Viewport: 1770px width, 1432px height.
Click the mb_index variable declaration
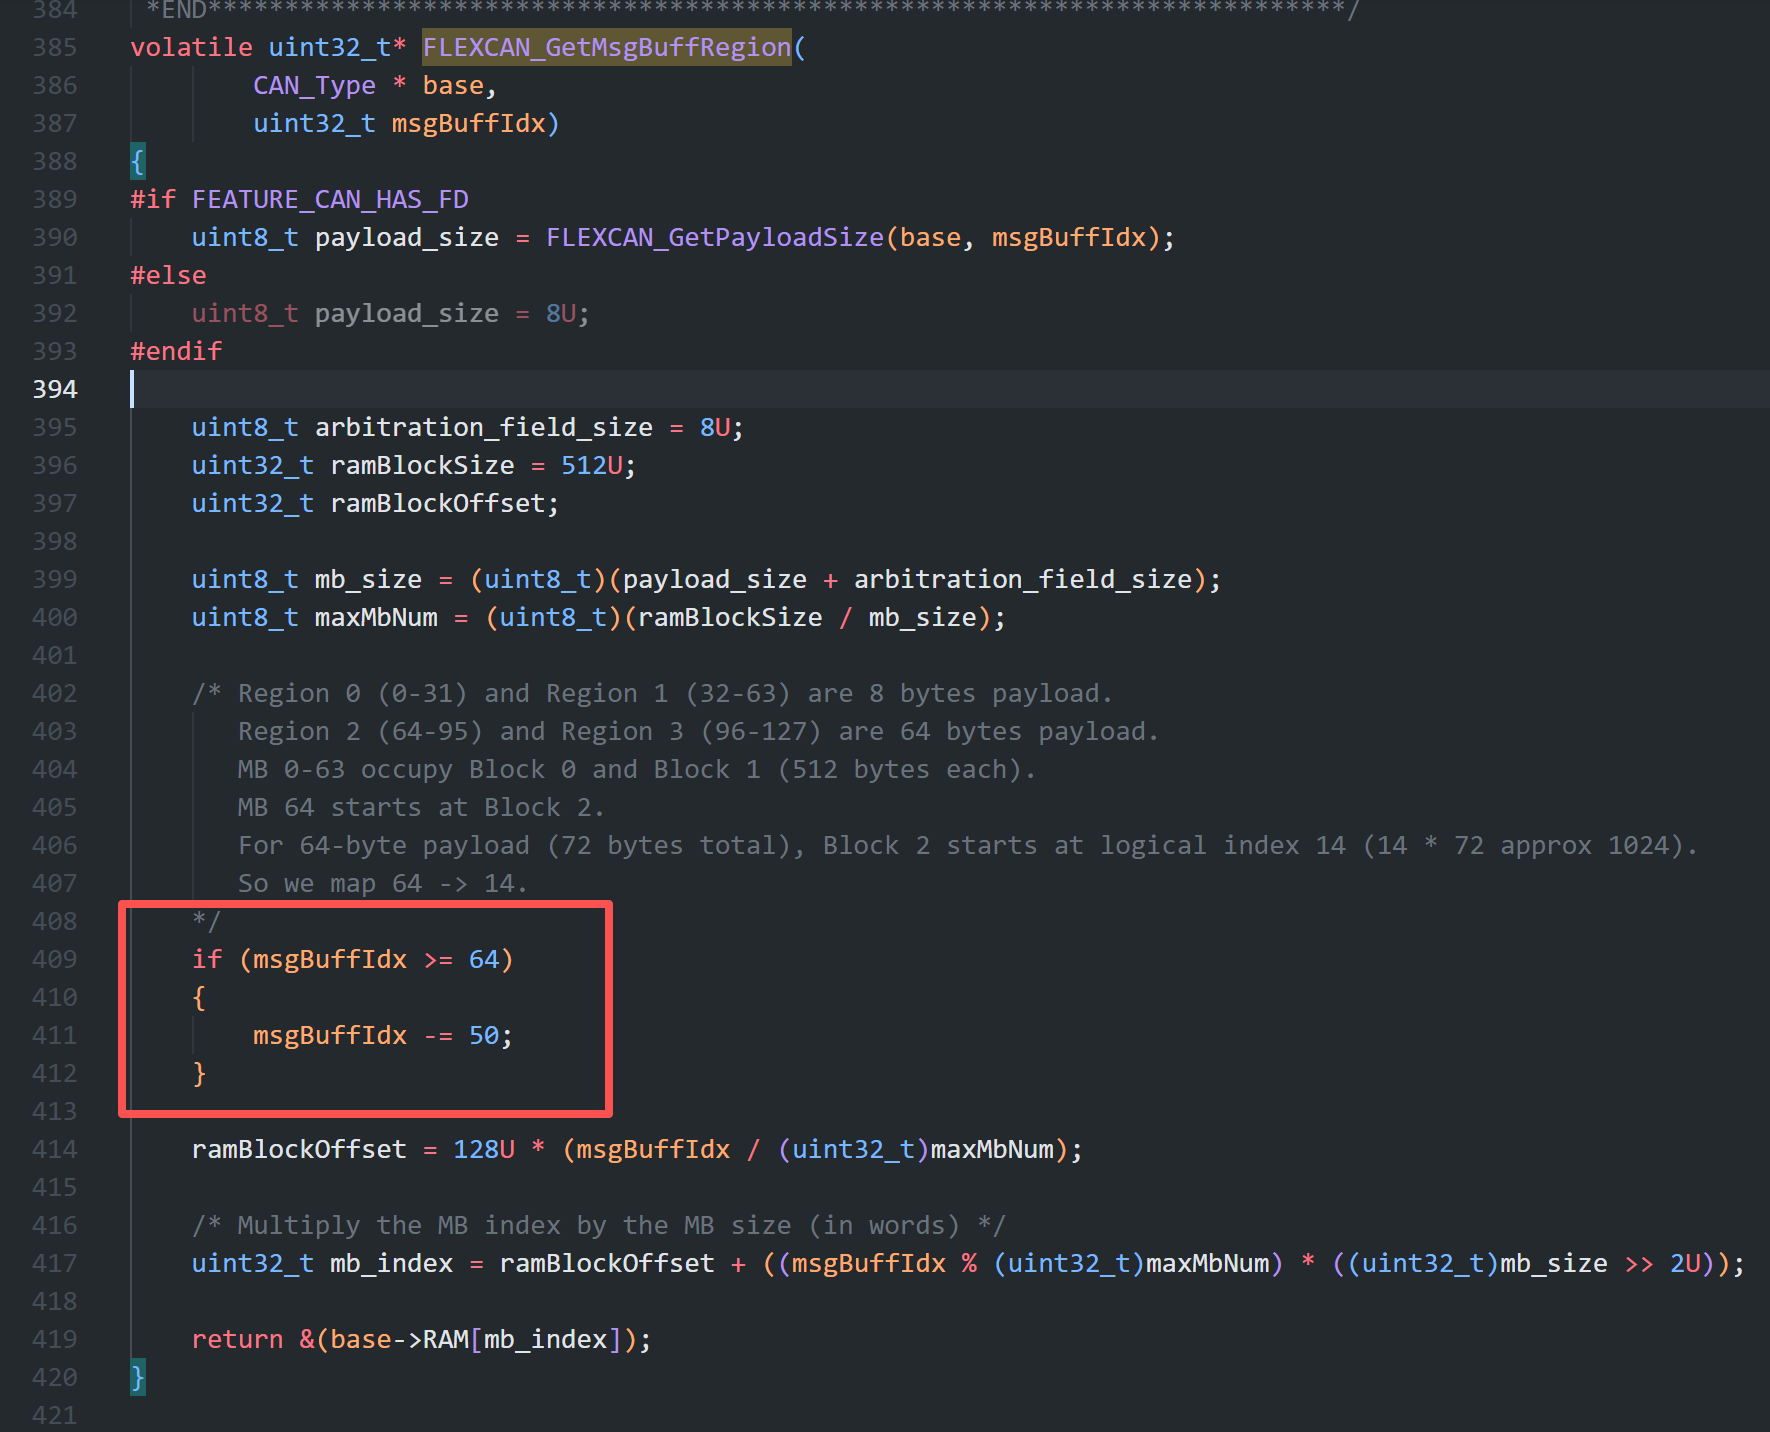pyautogui.click(x=391, y=1263)
